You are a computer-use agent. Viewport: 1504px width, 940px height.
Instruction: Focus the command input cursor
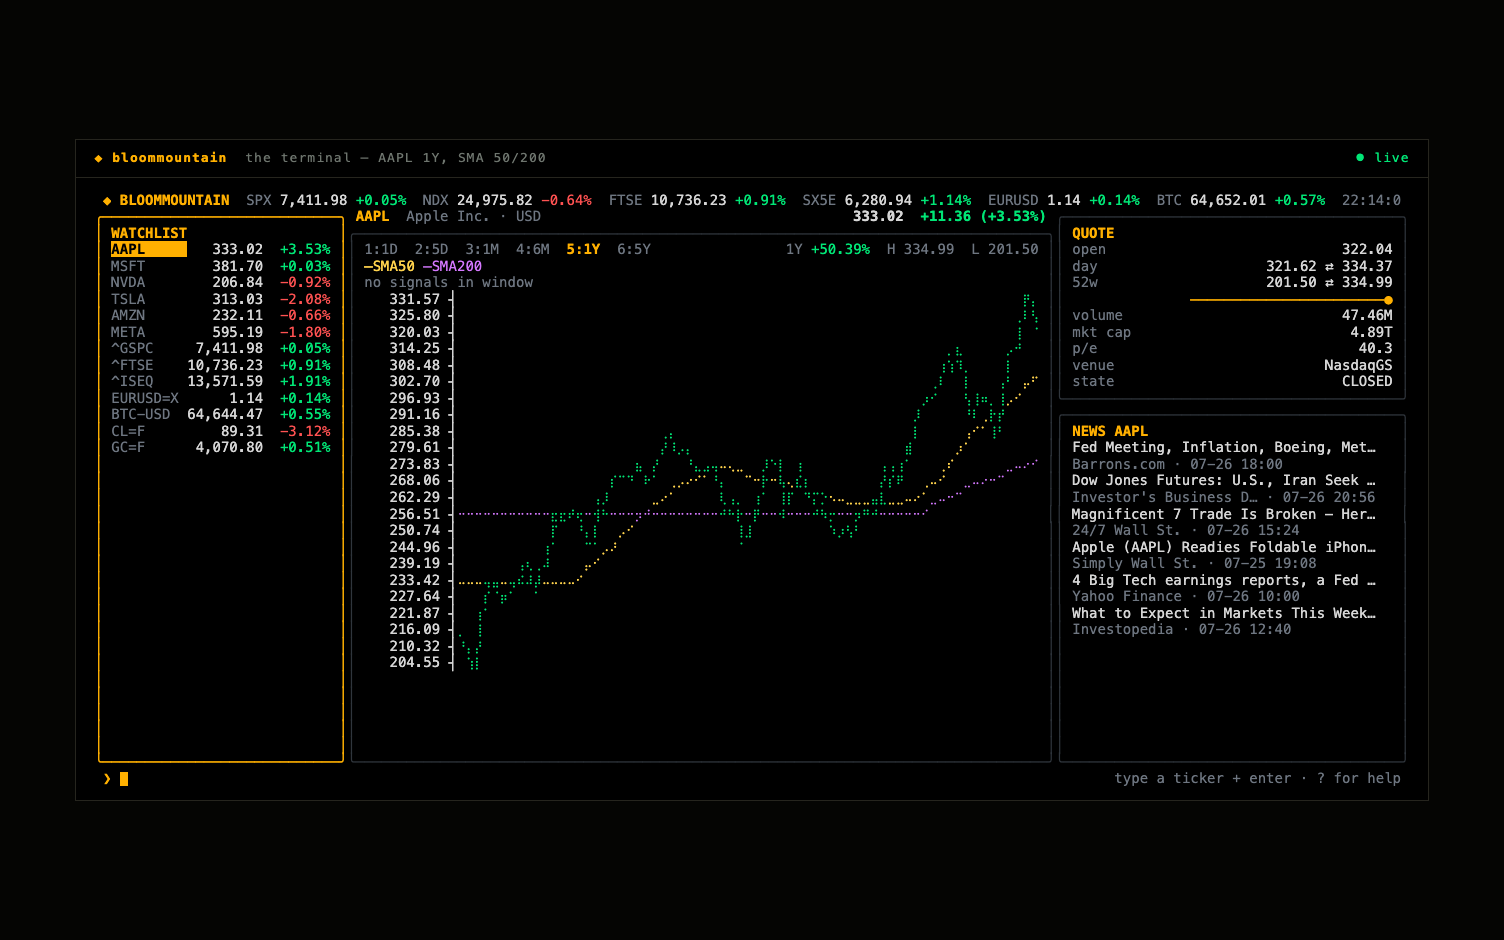124,779
